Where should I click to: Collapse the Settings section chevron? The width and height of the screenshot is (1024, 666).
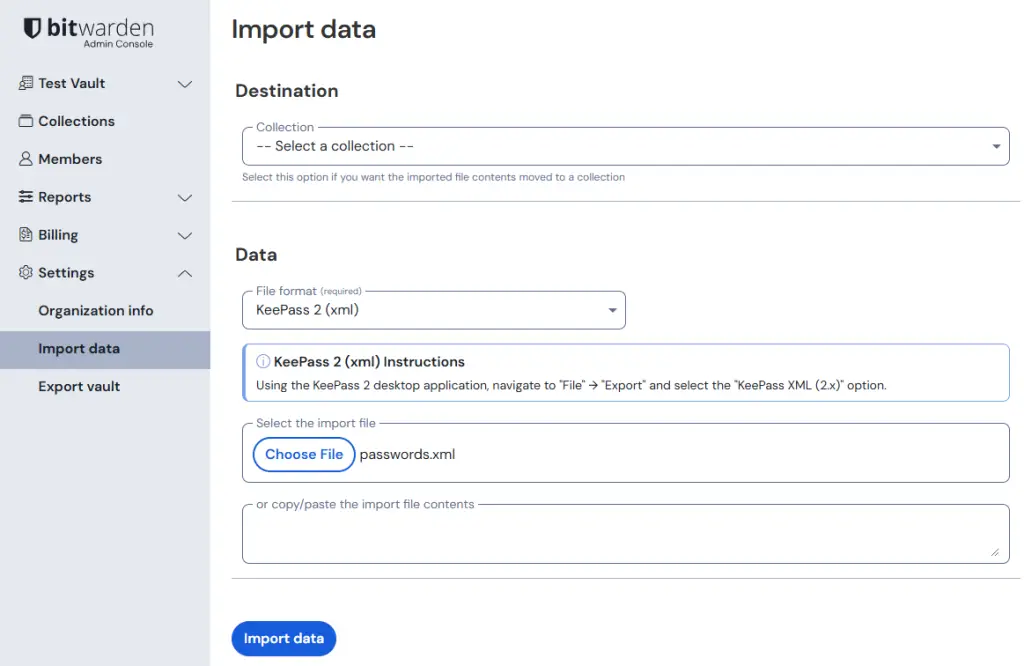(x=185, y=273)
